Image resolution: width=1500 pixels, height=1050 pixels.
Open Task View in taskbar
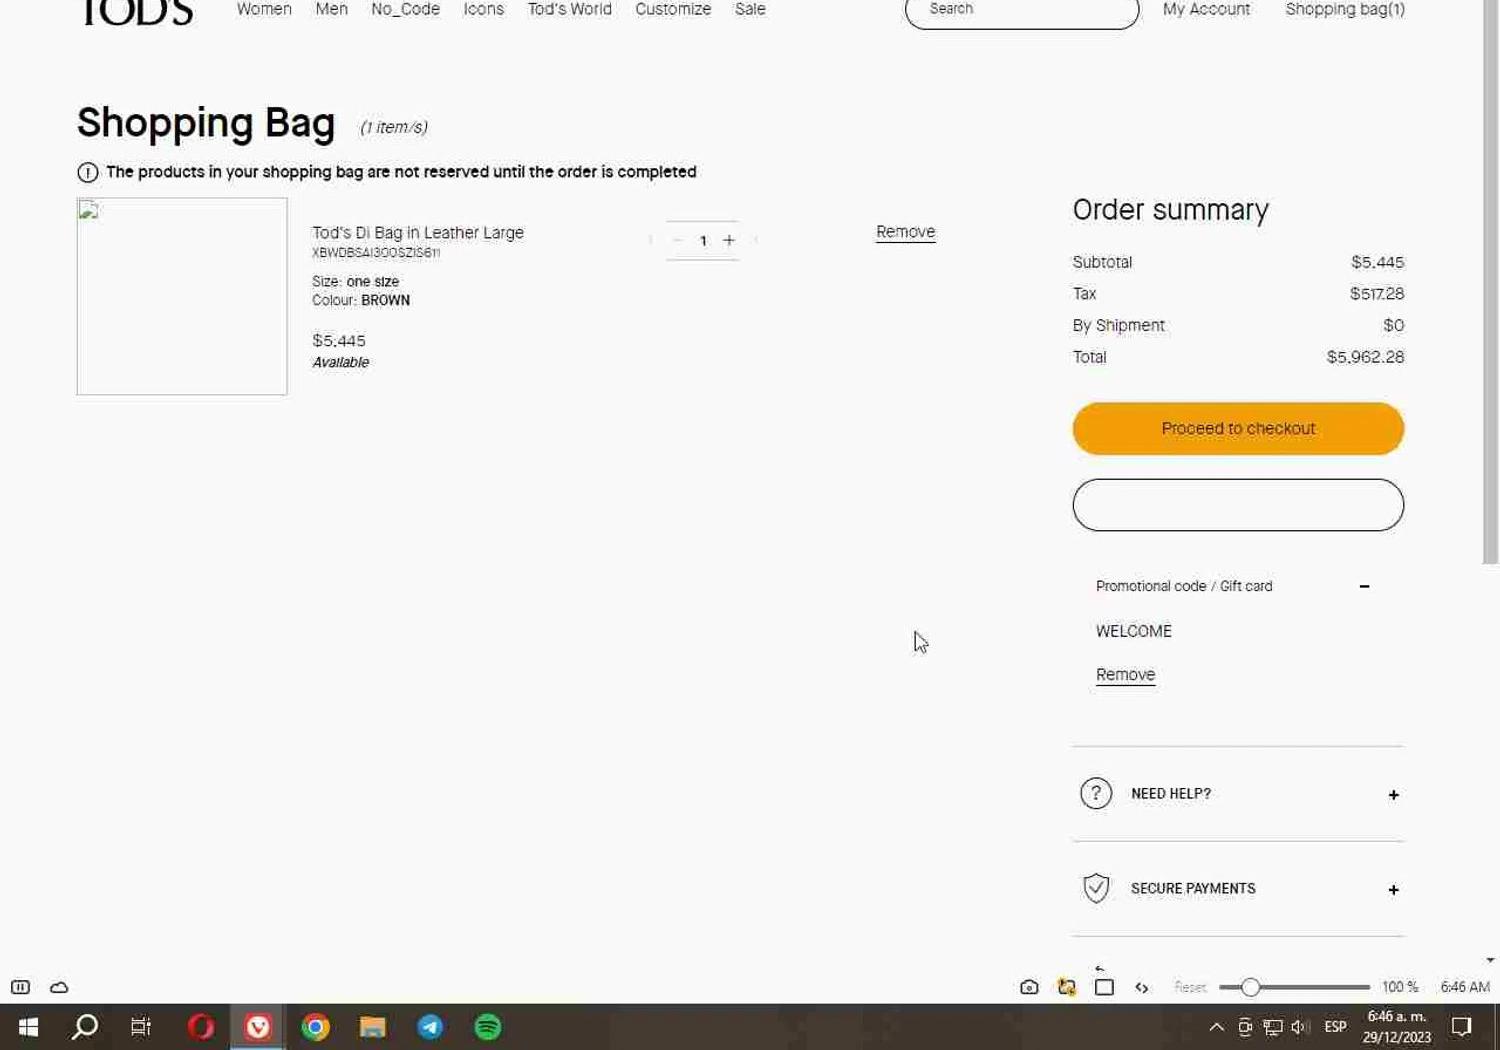pyautogui.click(x=141, y=1027)
